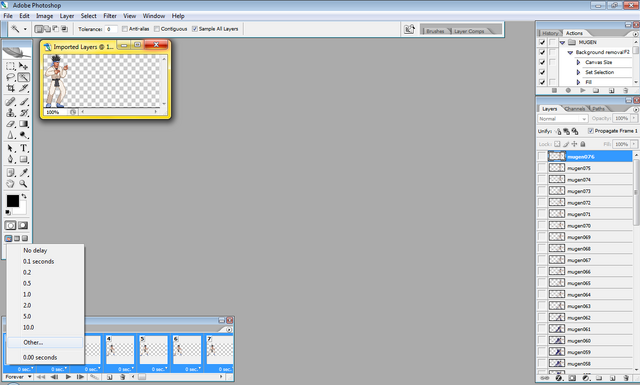Toggle the Contiguous checkbox
The image size is (640, 385).
pyautogui.click(x=157, y=29)
